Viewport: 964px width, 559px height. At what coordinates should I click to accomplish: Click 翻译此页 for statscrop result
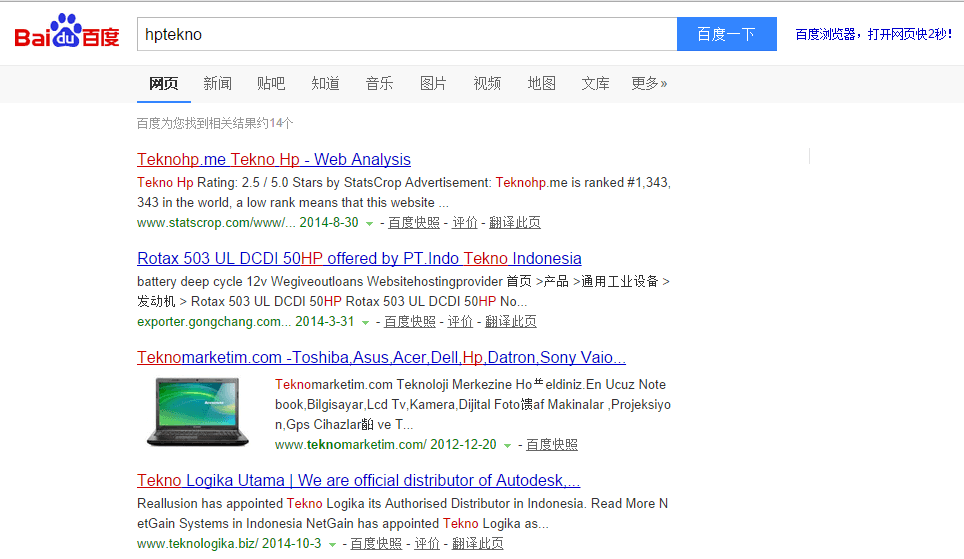pos(515,223)
